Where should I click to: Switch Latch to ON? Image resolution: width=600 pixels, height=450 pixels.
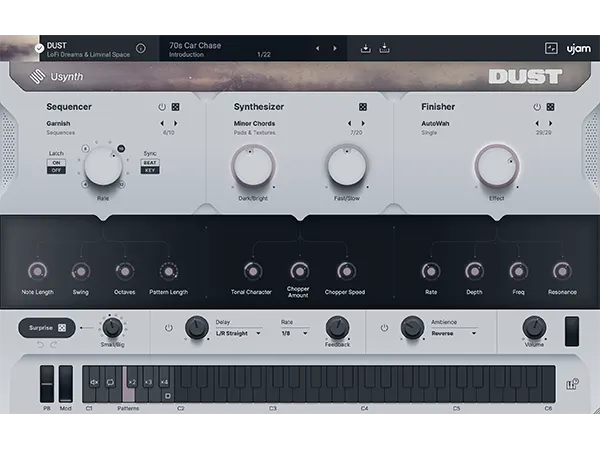(x=56, y=163)
